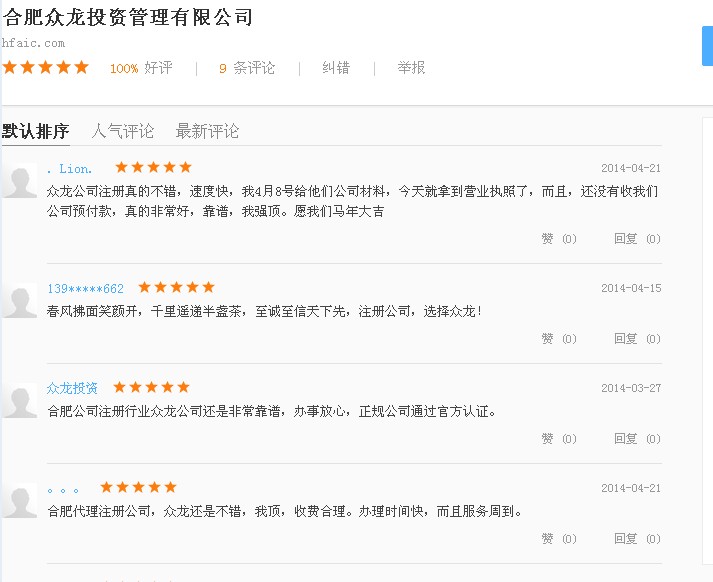Screen dimensions: 713x582
Task: Click the star rating on 众龙投资's review
Action: coord(151,388)
